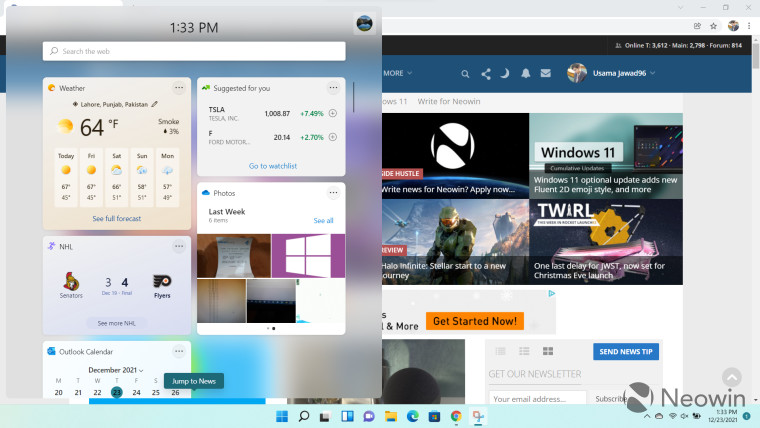Open the Widgets profile picture icon
Image resolution: width=760 pixels, height=428 pixels.
point(364,23)
